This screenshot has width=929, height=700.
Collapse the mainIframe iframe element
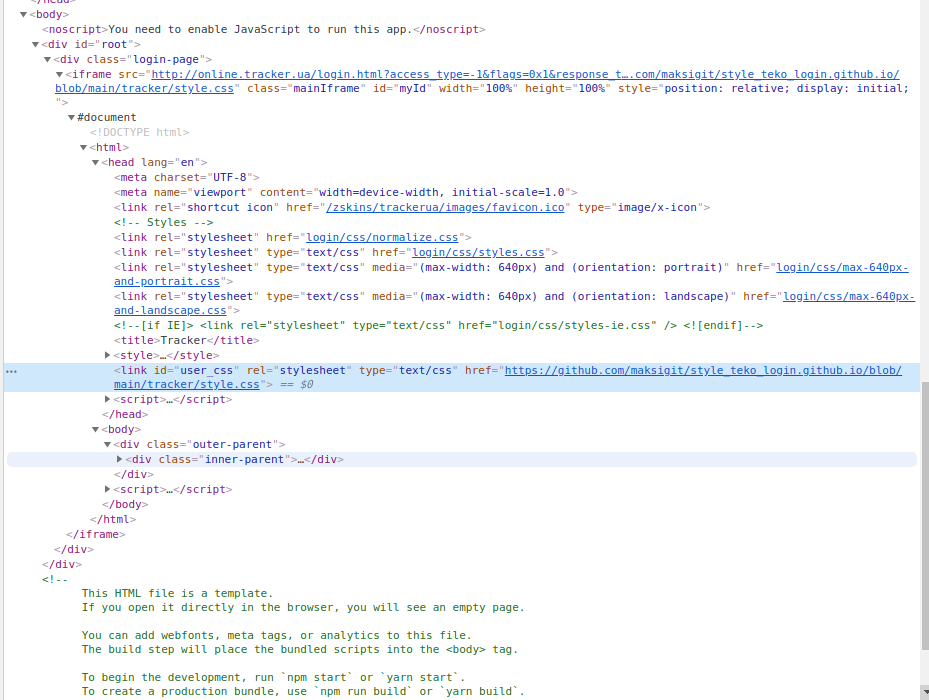click(60, 75)
